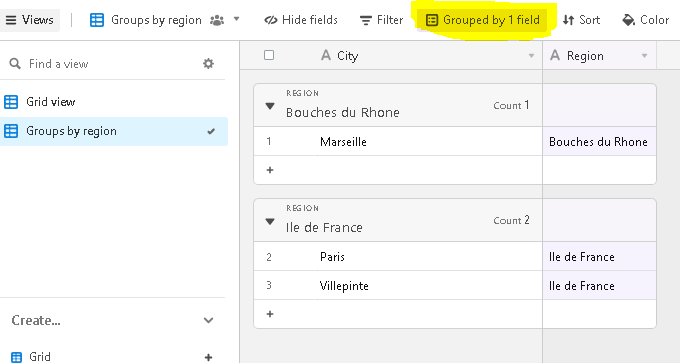The width and height of the screenshot is (680, 363).
Task: Click the plus icon to create Grid
Action: pos(208,357)
